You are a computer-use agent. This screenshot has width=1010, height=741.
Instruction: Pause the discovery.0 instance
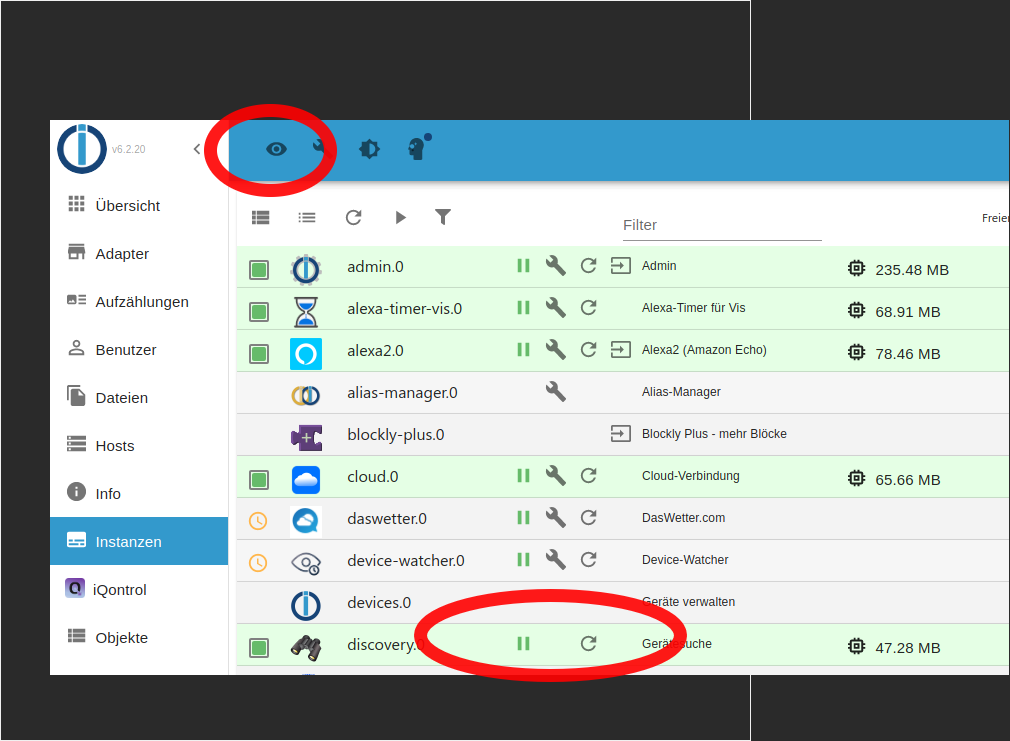pyautogui.click(x=523, y=644)
